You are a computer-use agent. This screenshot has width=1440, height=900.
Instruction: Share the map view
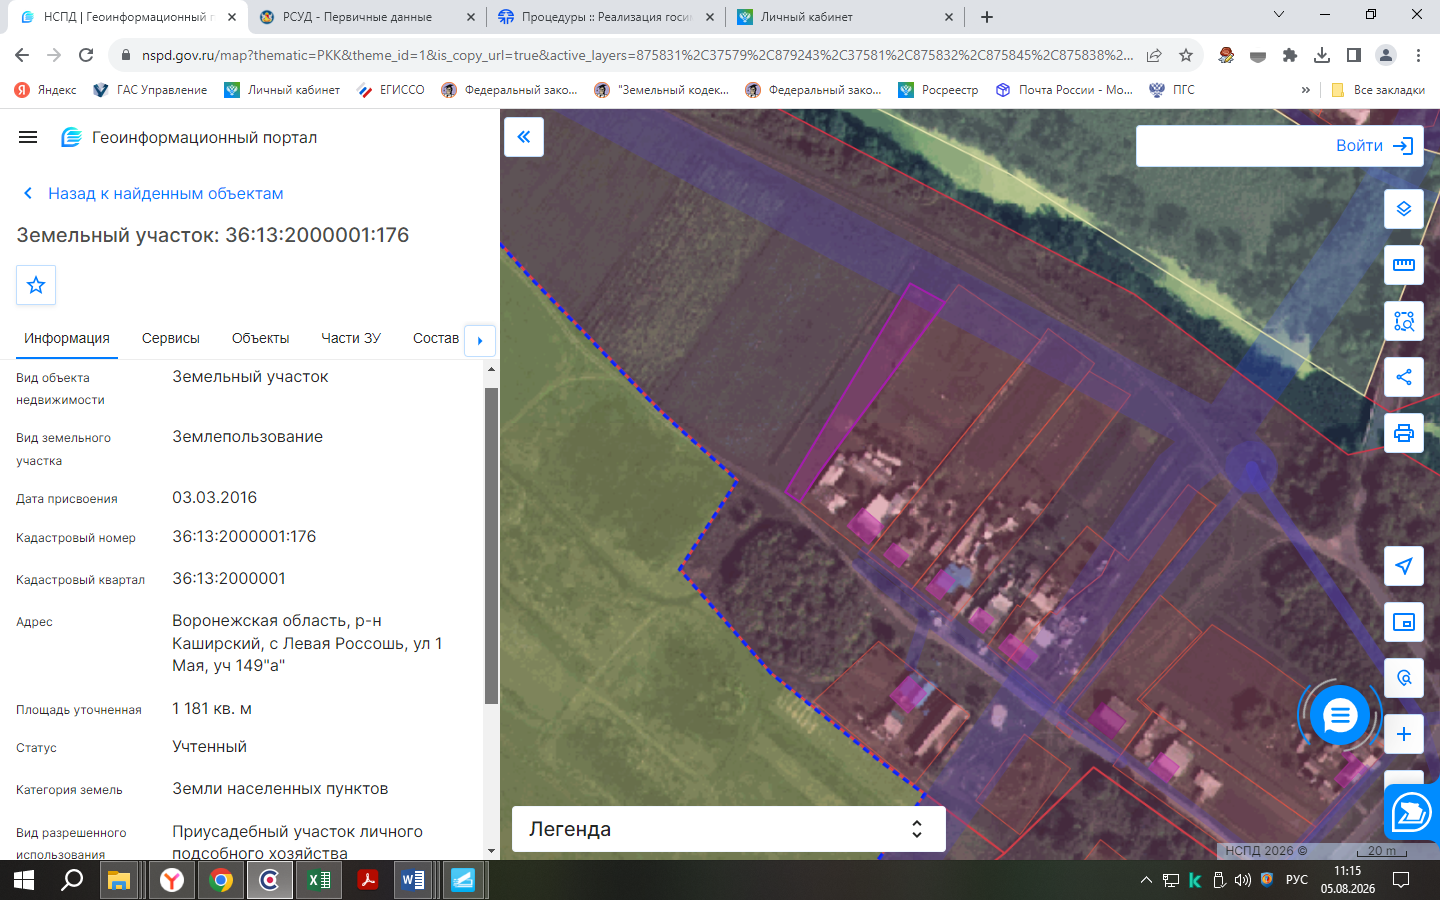click(x=1404, y=377)
